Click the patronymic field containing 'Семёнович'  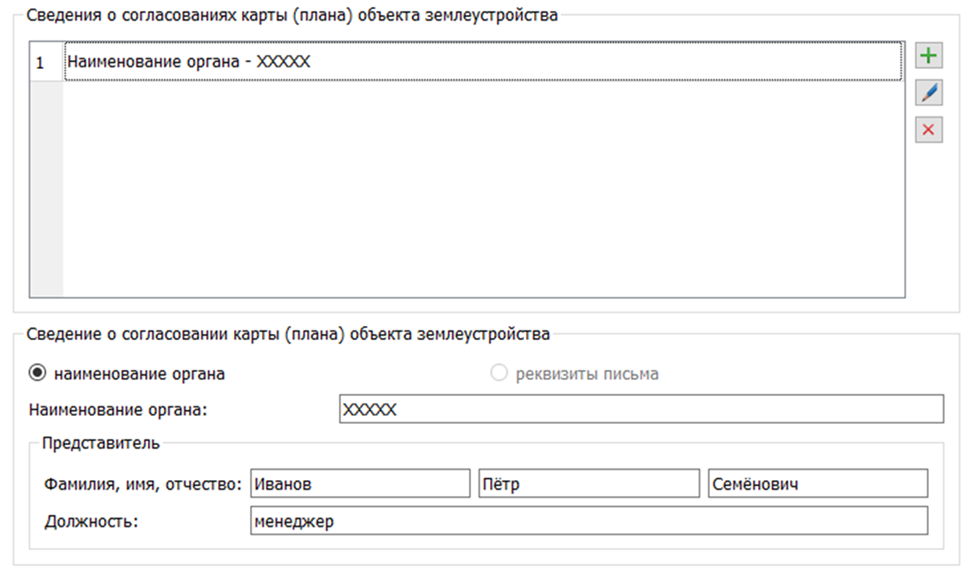pos(817,484)
